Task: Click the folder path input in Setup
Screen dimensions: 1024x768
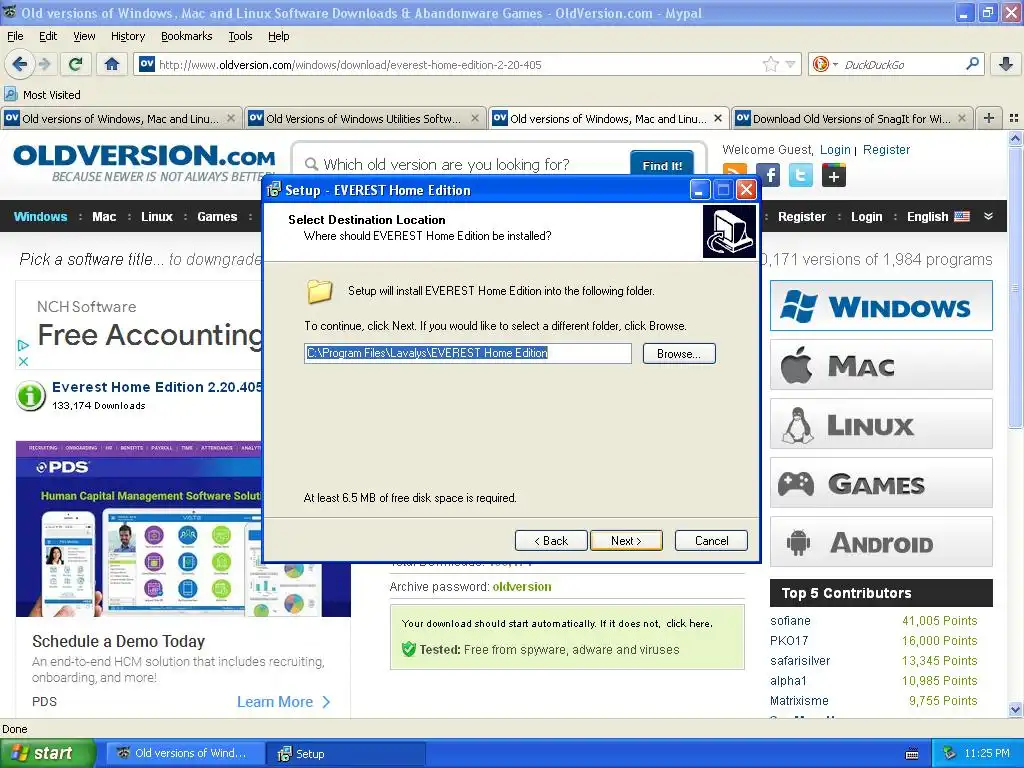Action: 468,353
